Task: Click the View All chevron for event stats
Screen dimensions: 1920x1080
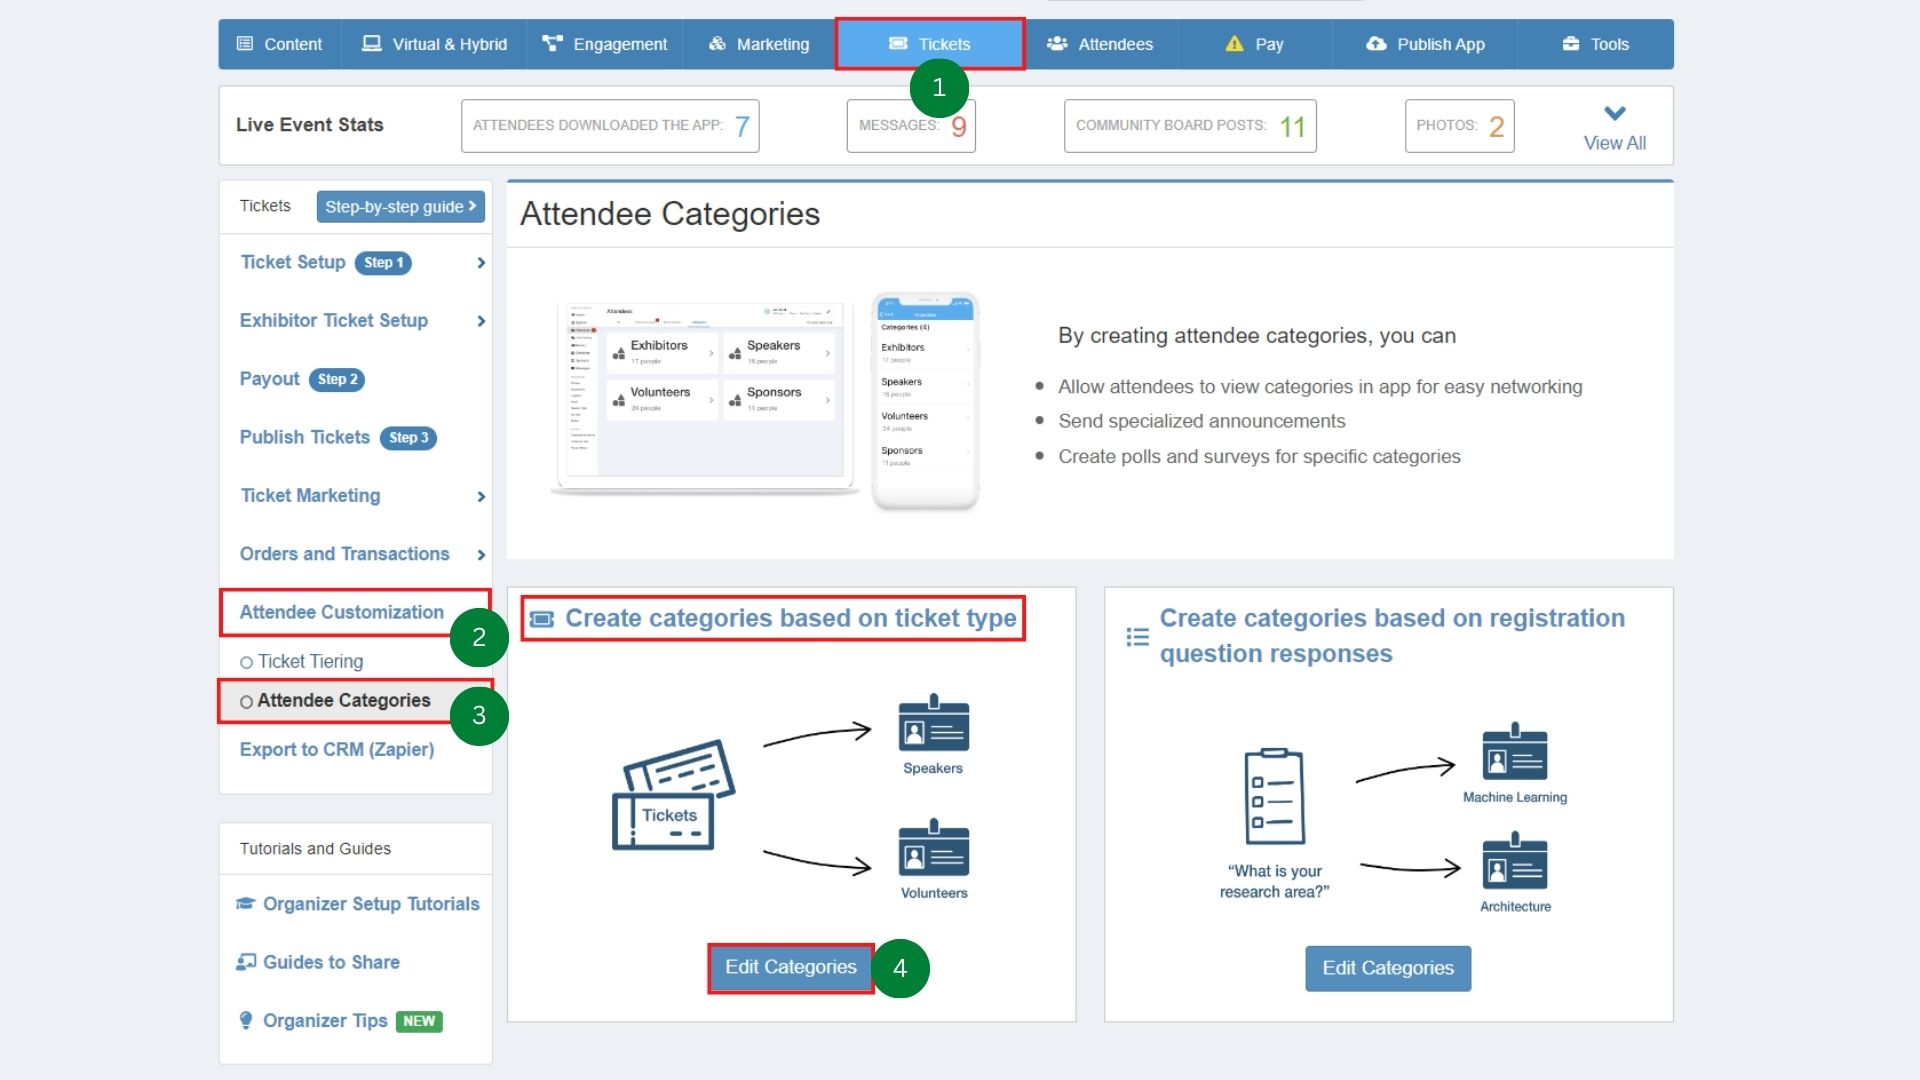Action: pyautogui.click(x=1614, y=113)
